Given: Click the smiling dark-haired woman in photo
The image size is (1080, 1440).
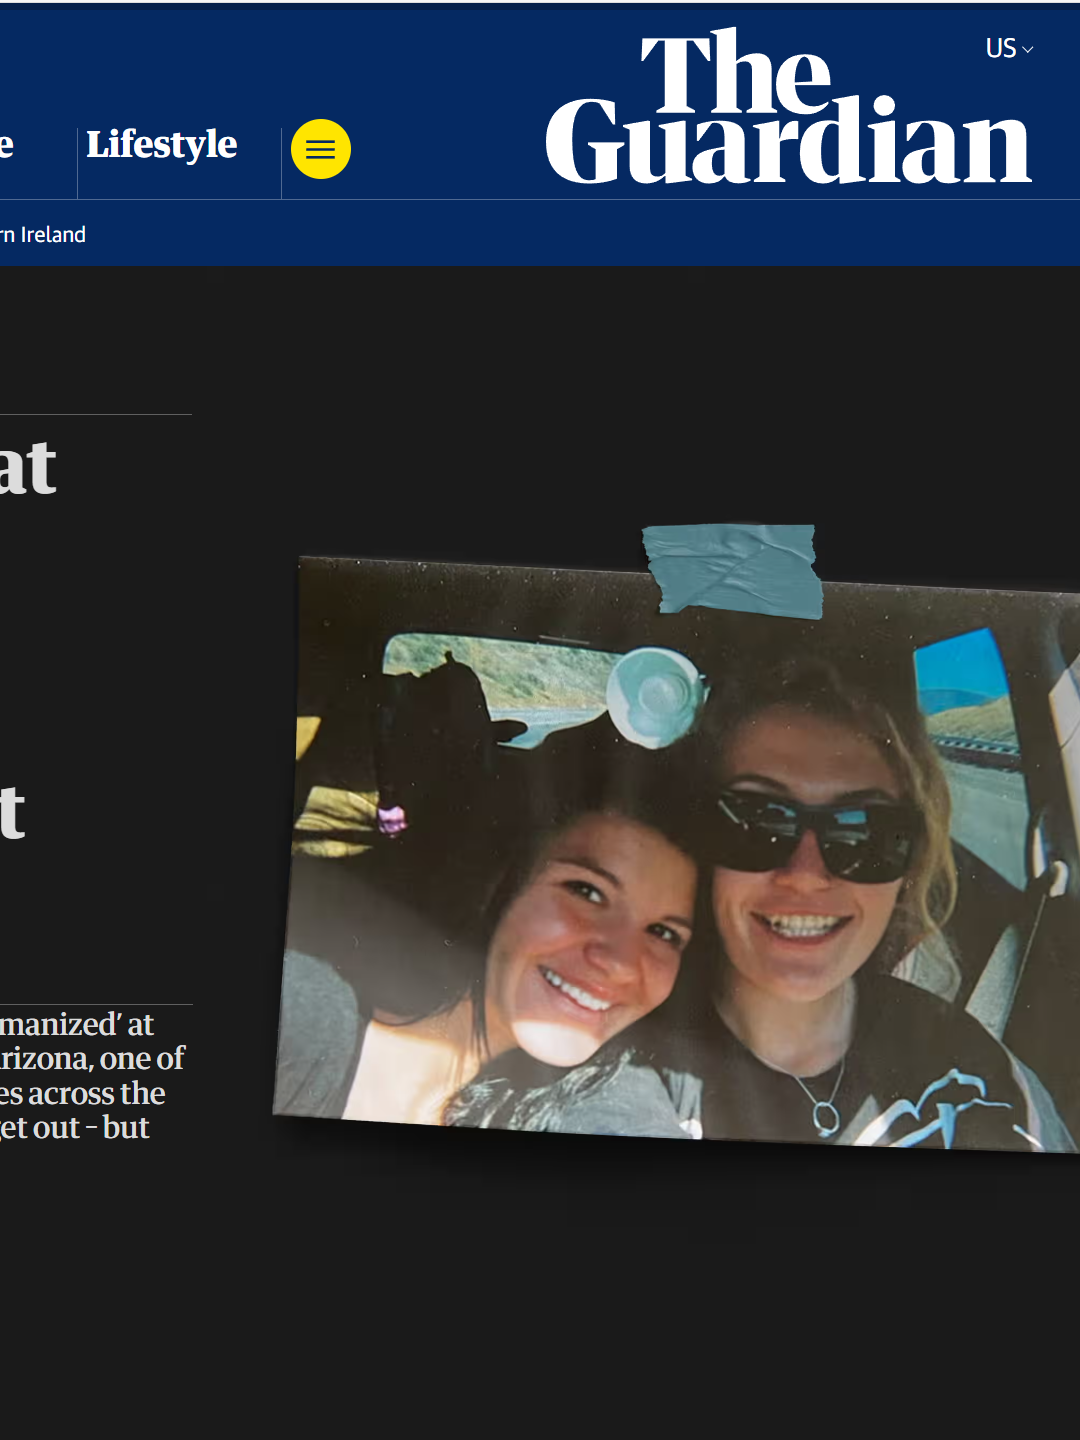Looking at the screenshot, I should pyautogui.click(x=590, y=930).
